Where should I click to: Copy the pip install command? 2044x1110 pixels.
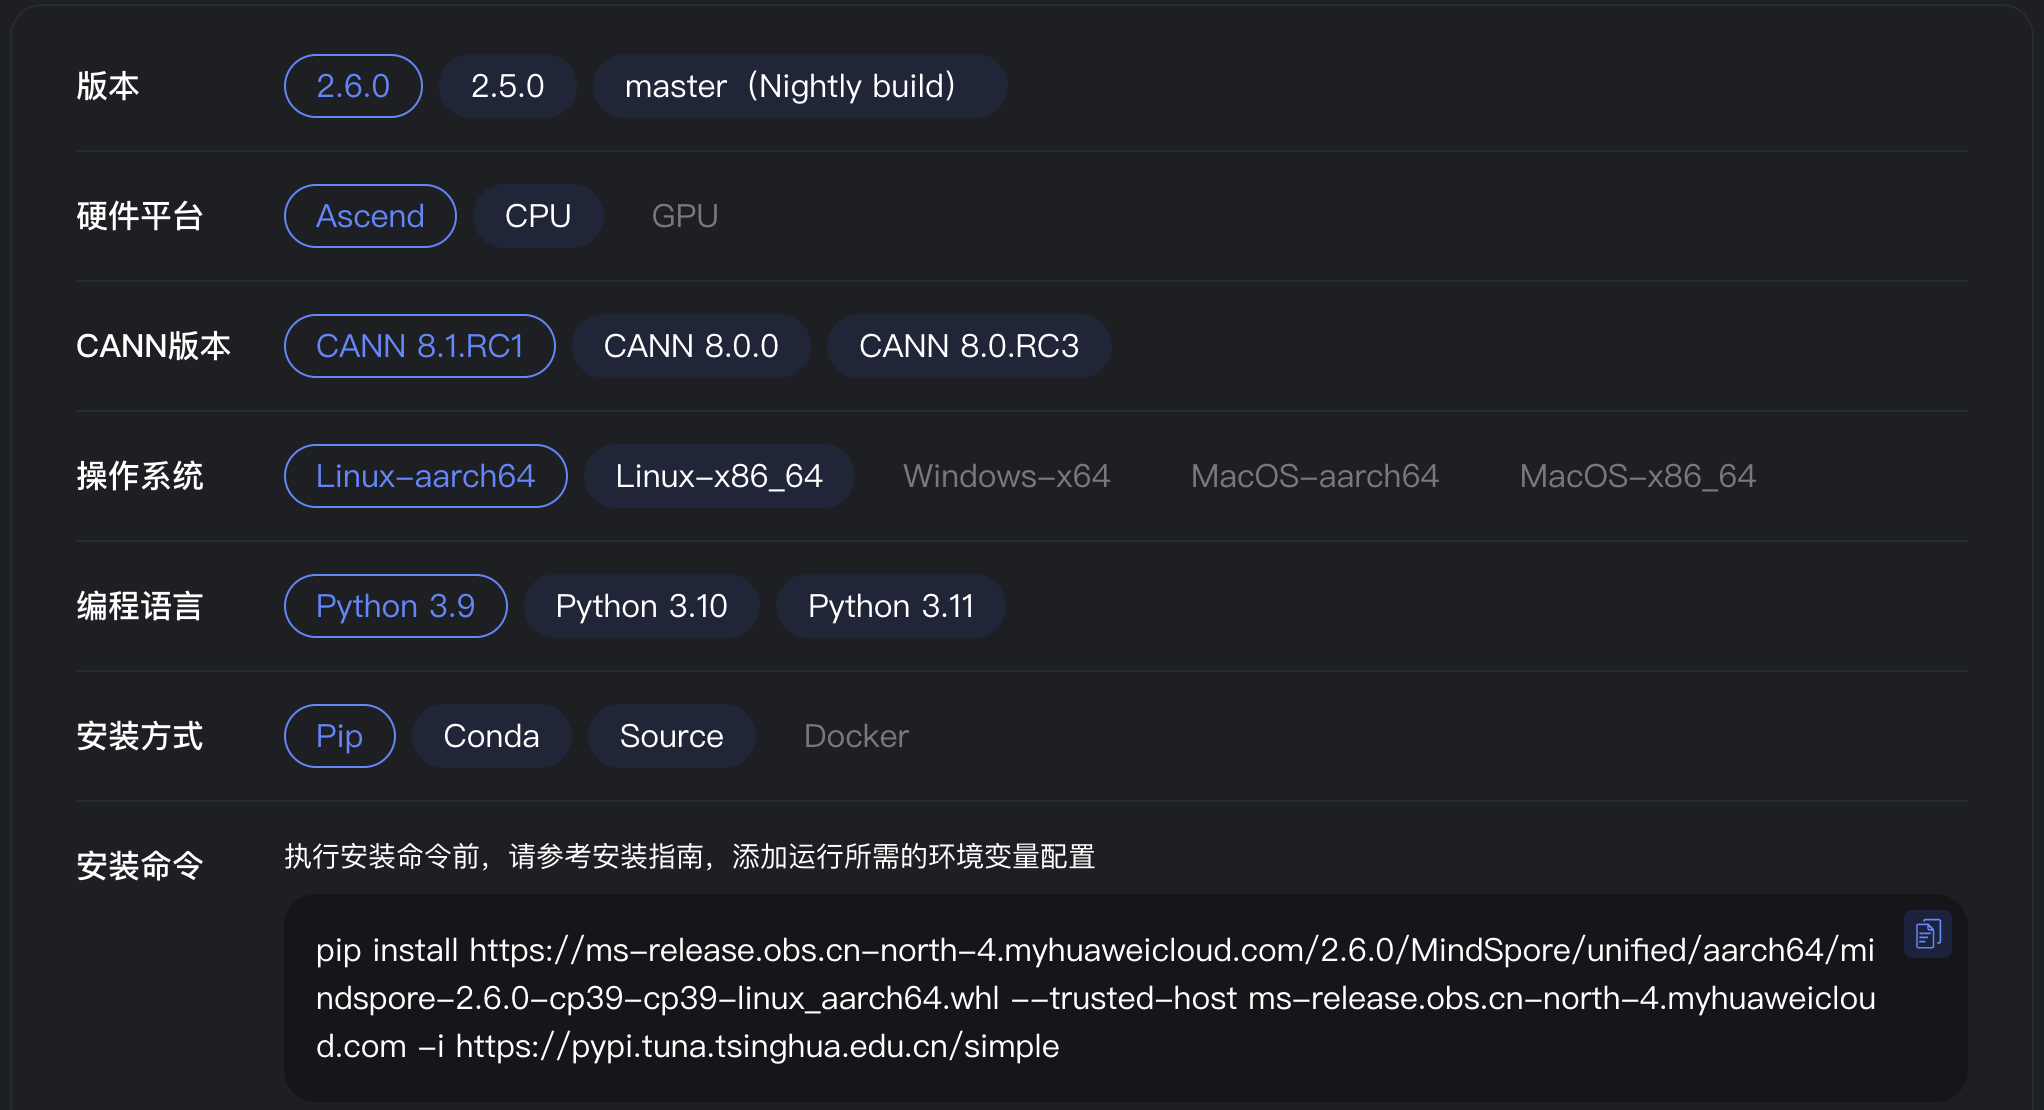pos(1927,934)
